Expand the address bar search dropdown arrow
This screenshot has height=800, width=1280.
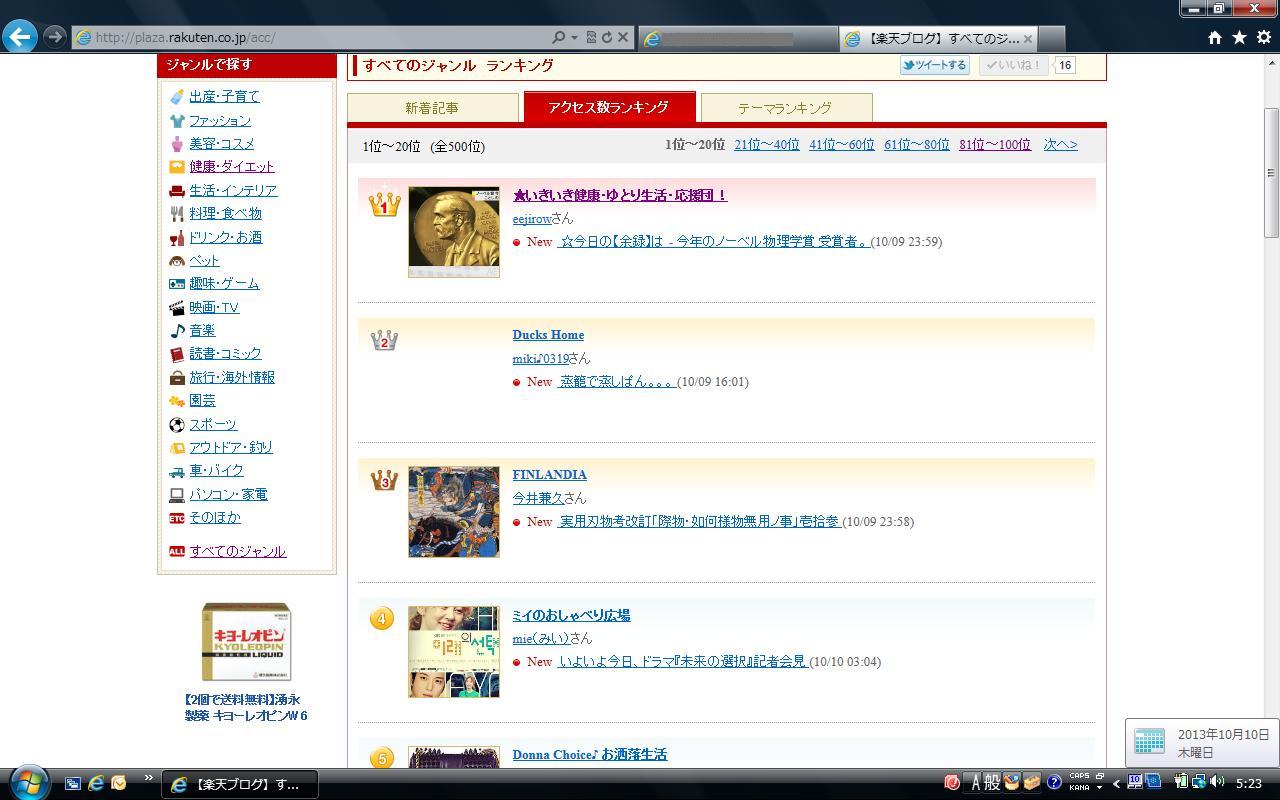coord(574,37)
